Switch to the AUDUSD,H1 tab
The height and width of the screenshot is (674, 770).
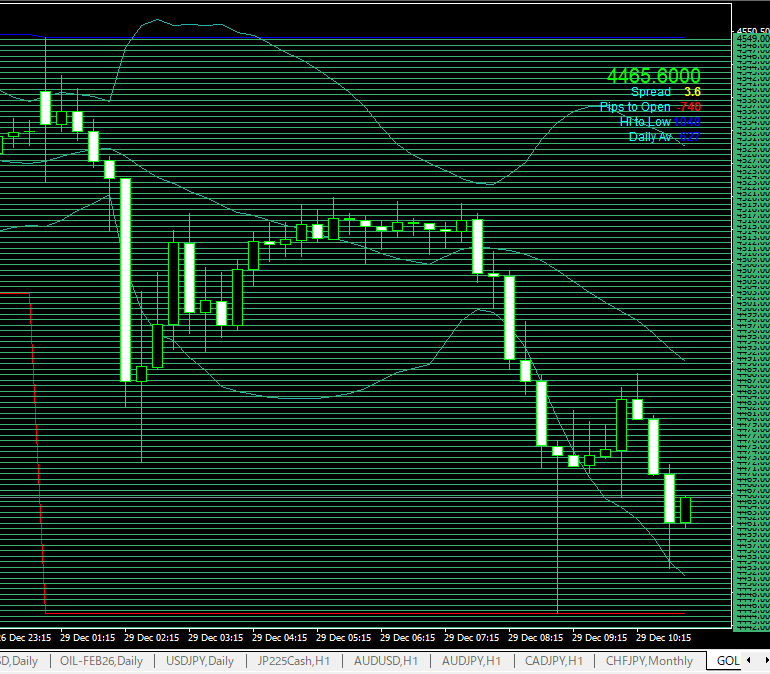[x=385, y=661]
